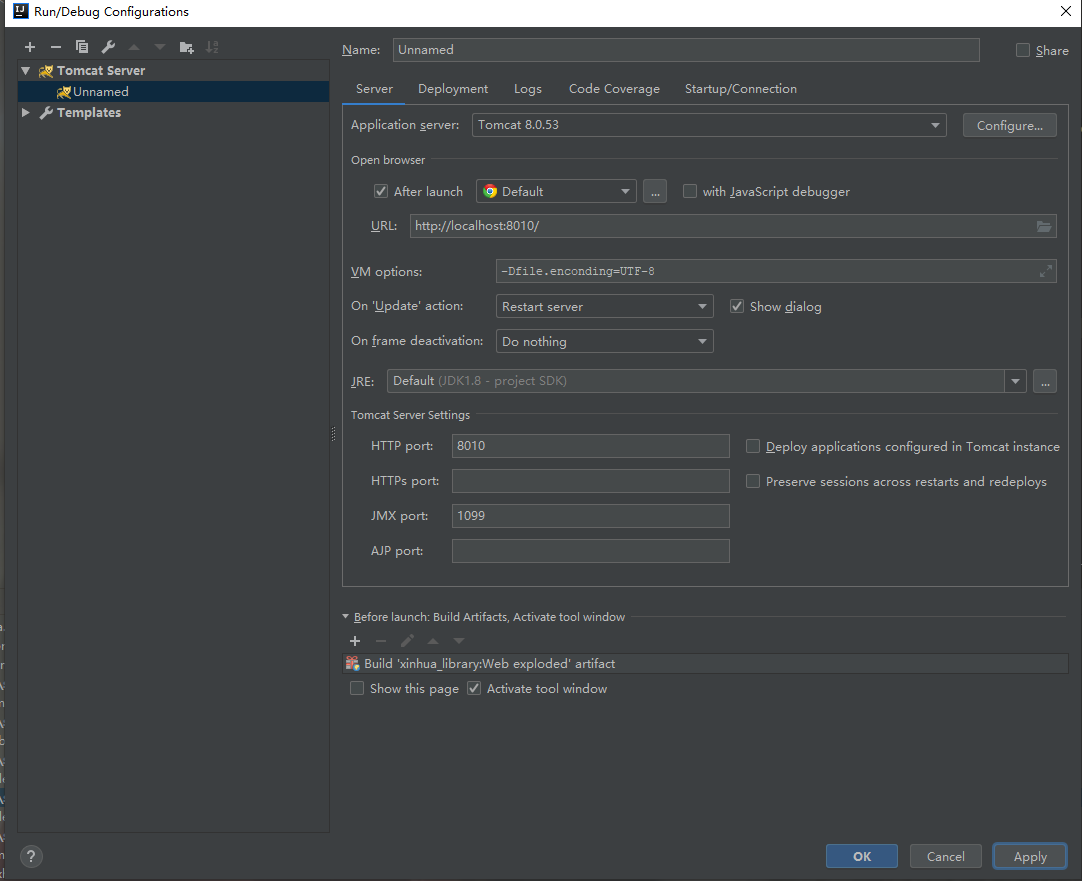Close the Run/Debug Configurations dialog
Image resolution: width=1082 pixels, height=881 pixels.
pos(1065,11)
